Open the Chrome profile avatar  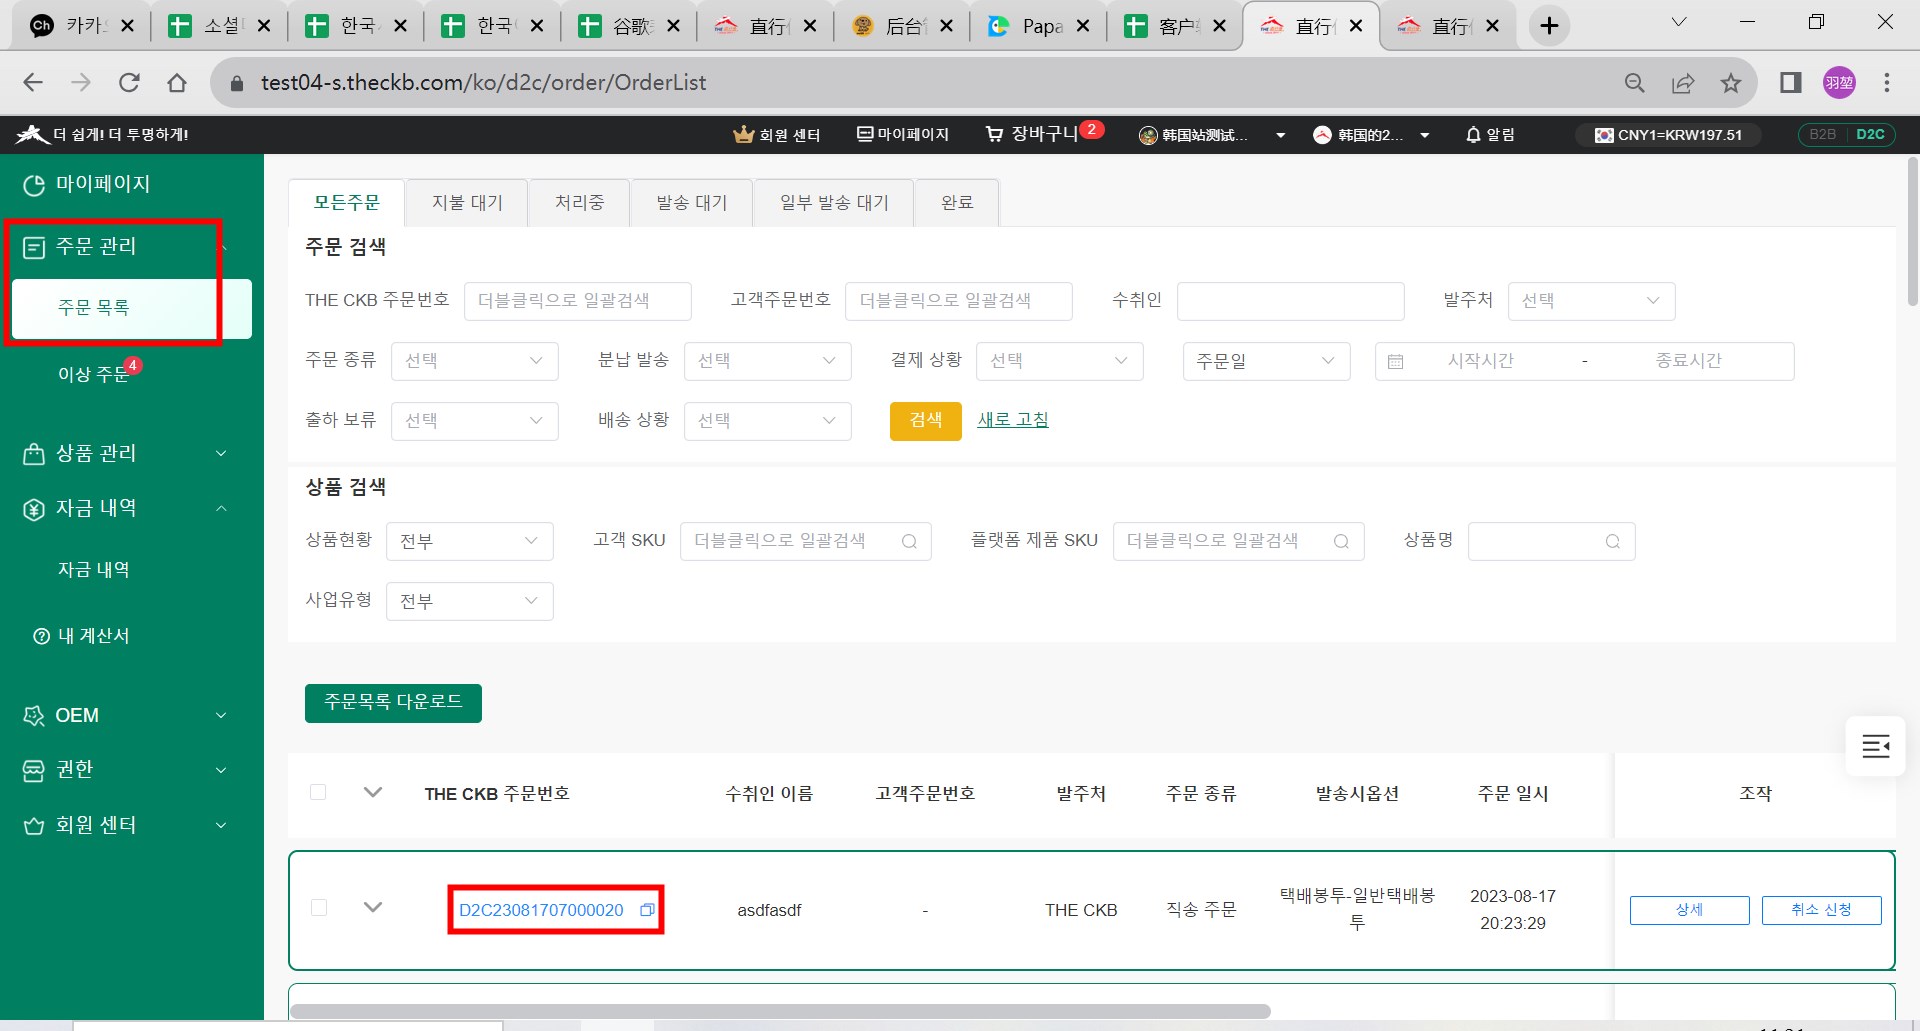point(1839,83)
